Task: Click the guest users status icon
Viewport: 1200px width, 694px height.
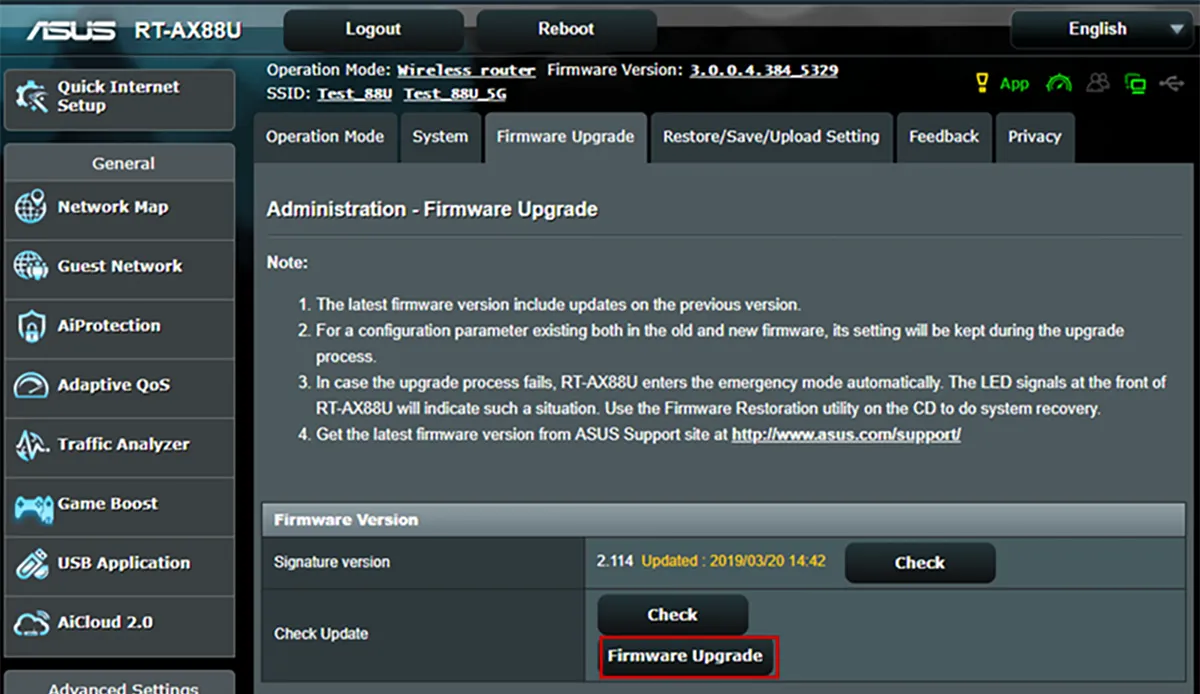Action: click(1098, 83)
